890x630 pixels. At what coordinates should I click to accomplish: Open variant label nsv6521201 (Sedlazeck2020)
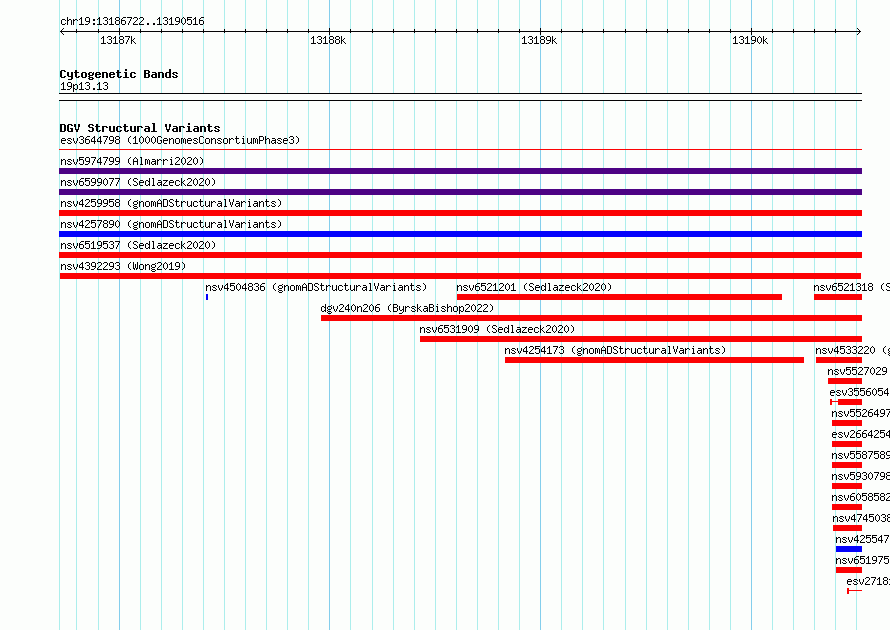point(534,287)
